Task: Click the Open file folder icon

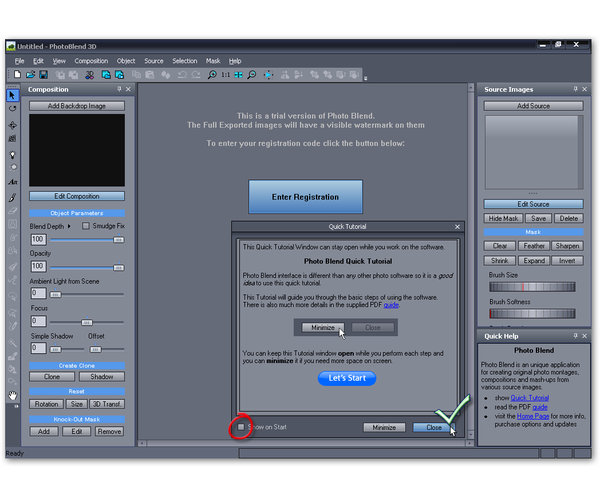Action: point(31,75)
